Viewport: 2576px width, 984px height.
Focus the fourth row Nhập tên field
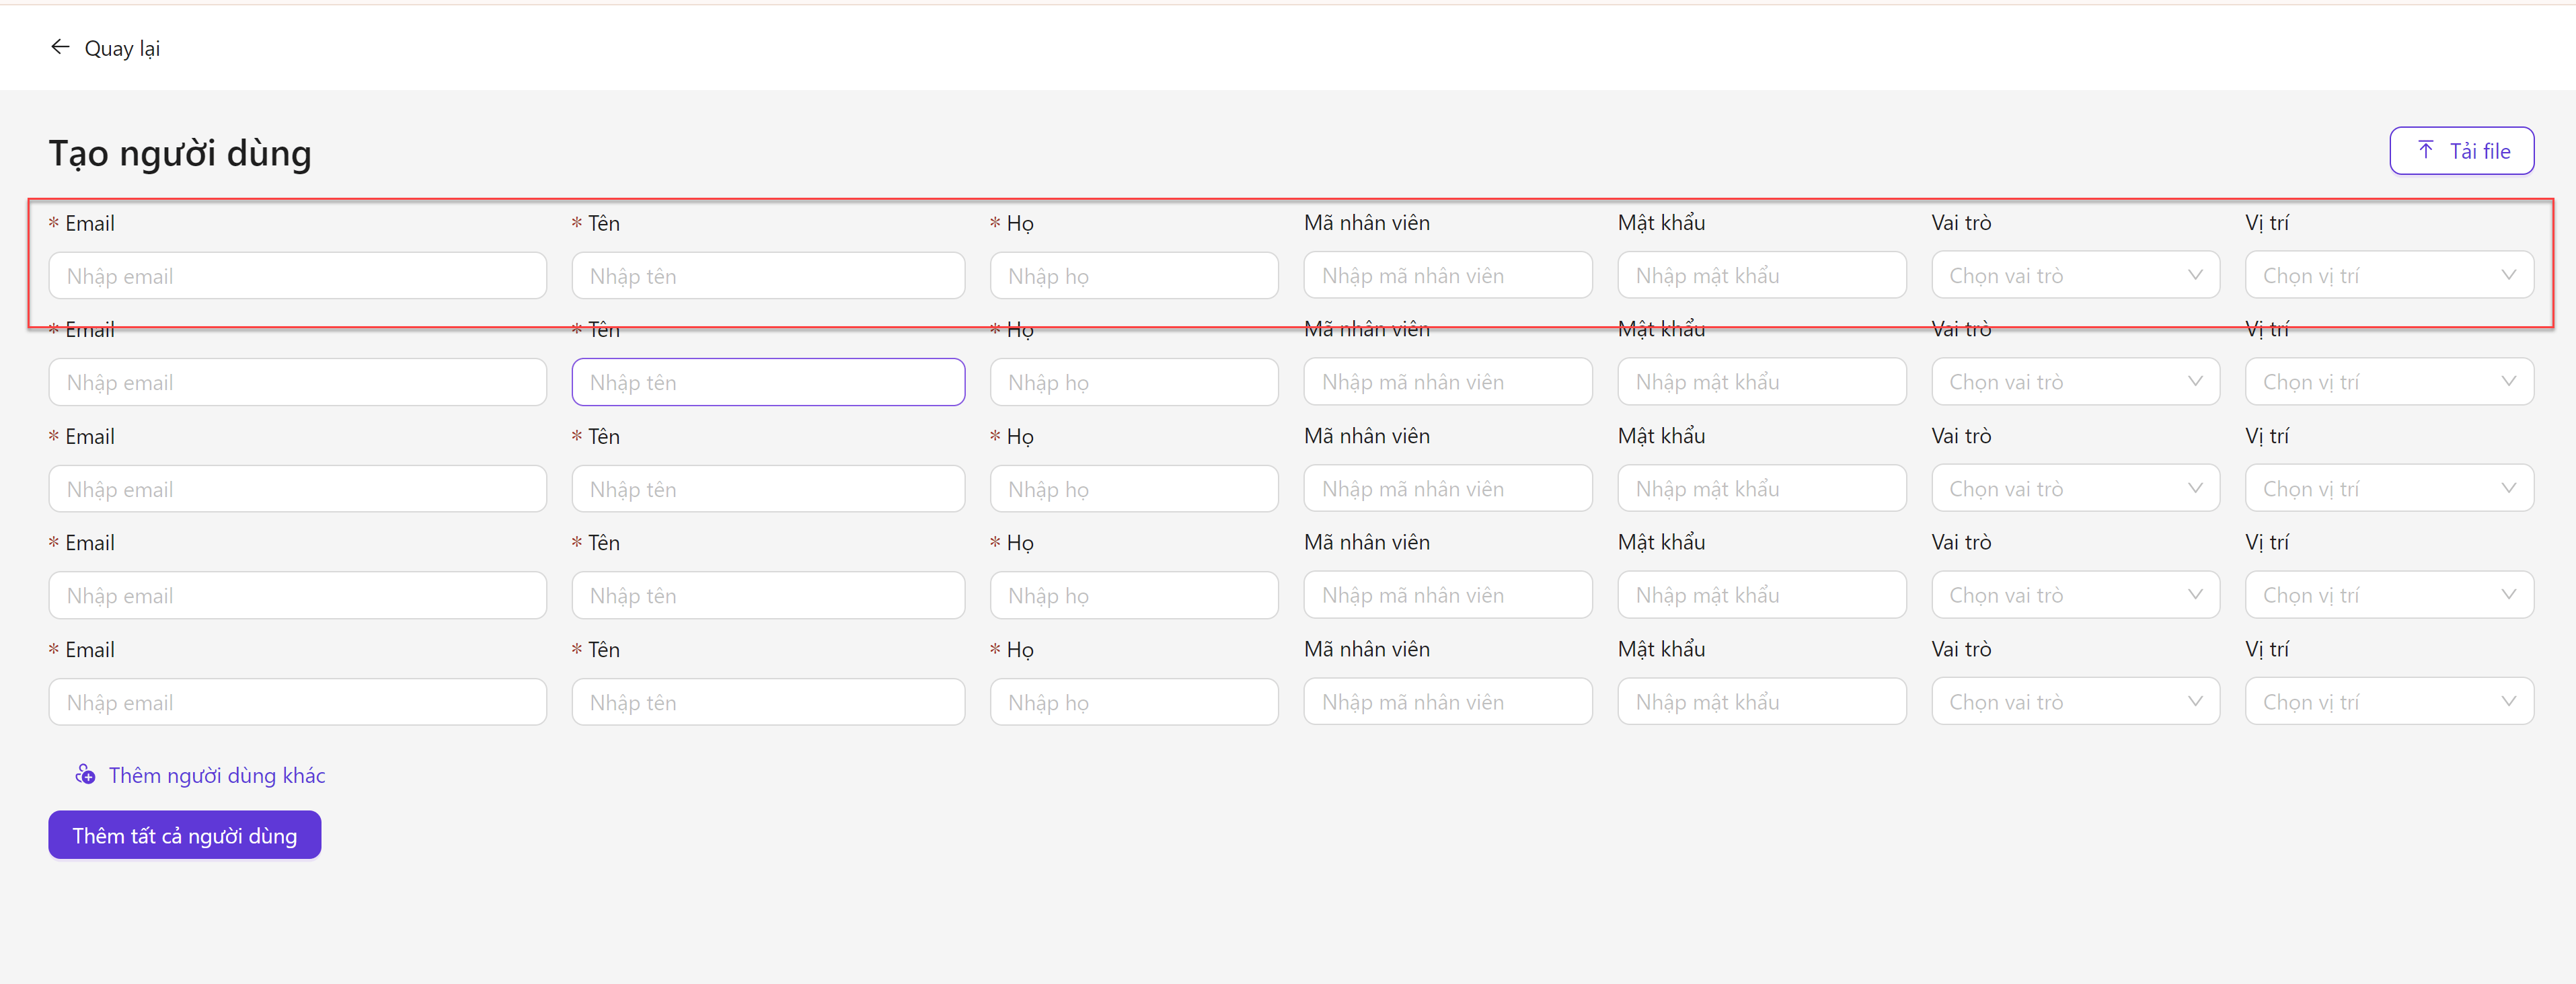click(x=768, y=595)
